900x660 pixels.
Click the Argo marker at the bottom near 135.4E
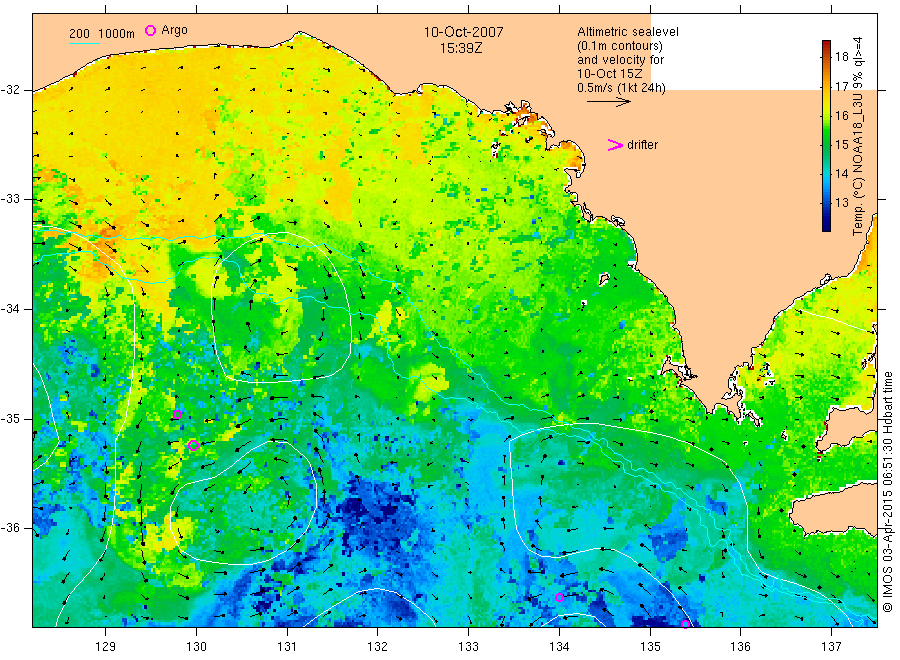pos(685,624)
